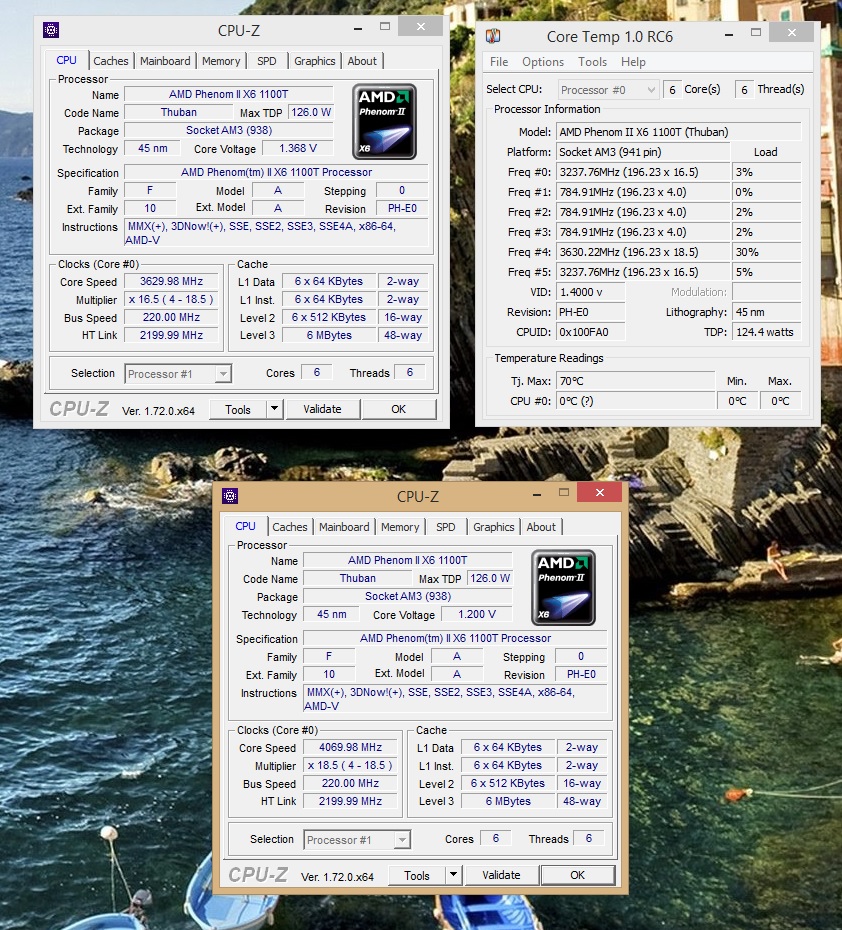Expand Processor #1 selection in bottom CPU-Z window
842x930 pixels.
point(357,840)
